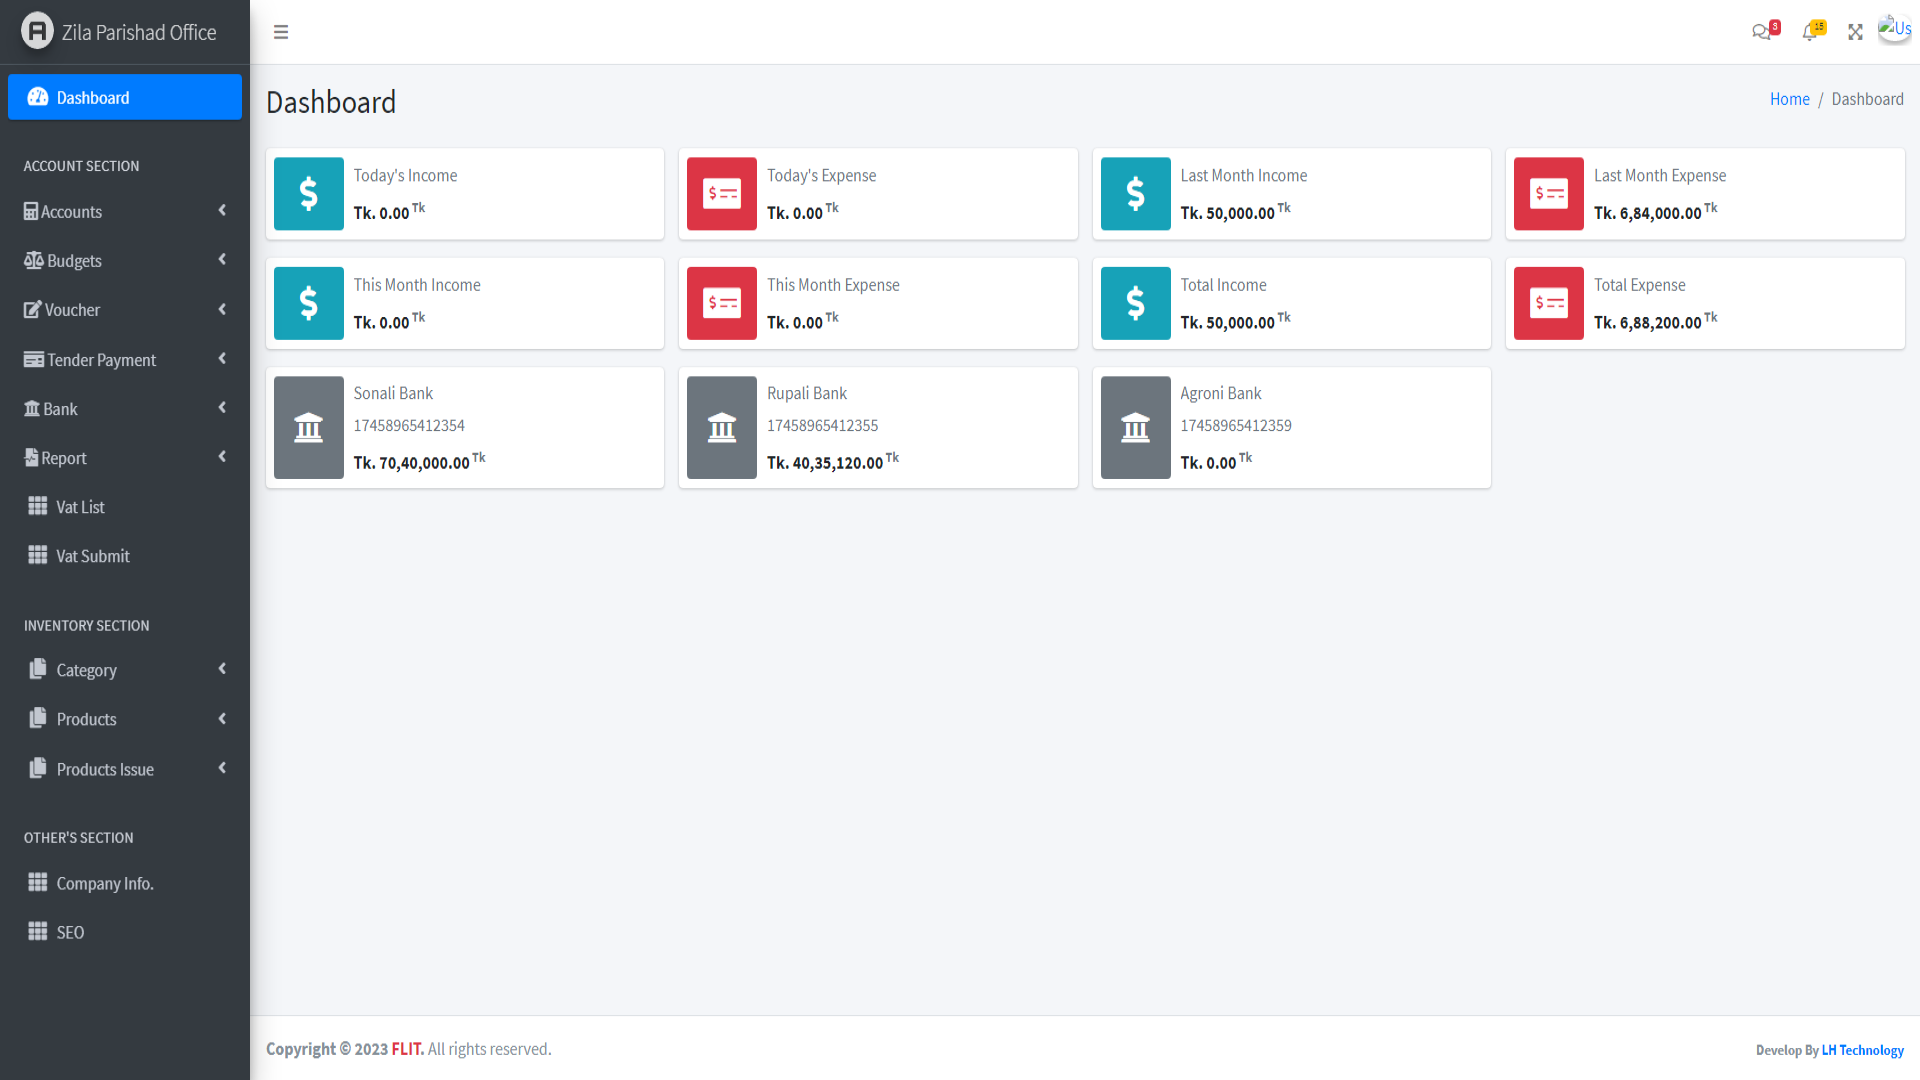Screen dimensions: 1920x1080
Task: Select the Dashboard menu item
Action: 125,97
